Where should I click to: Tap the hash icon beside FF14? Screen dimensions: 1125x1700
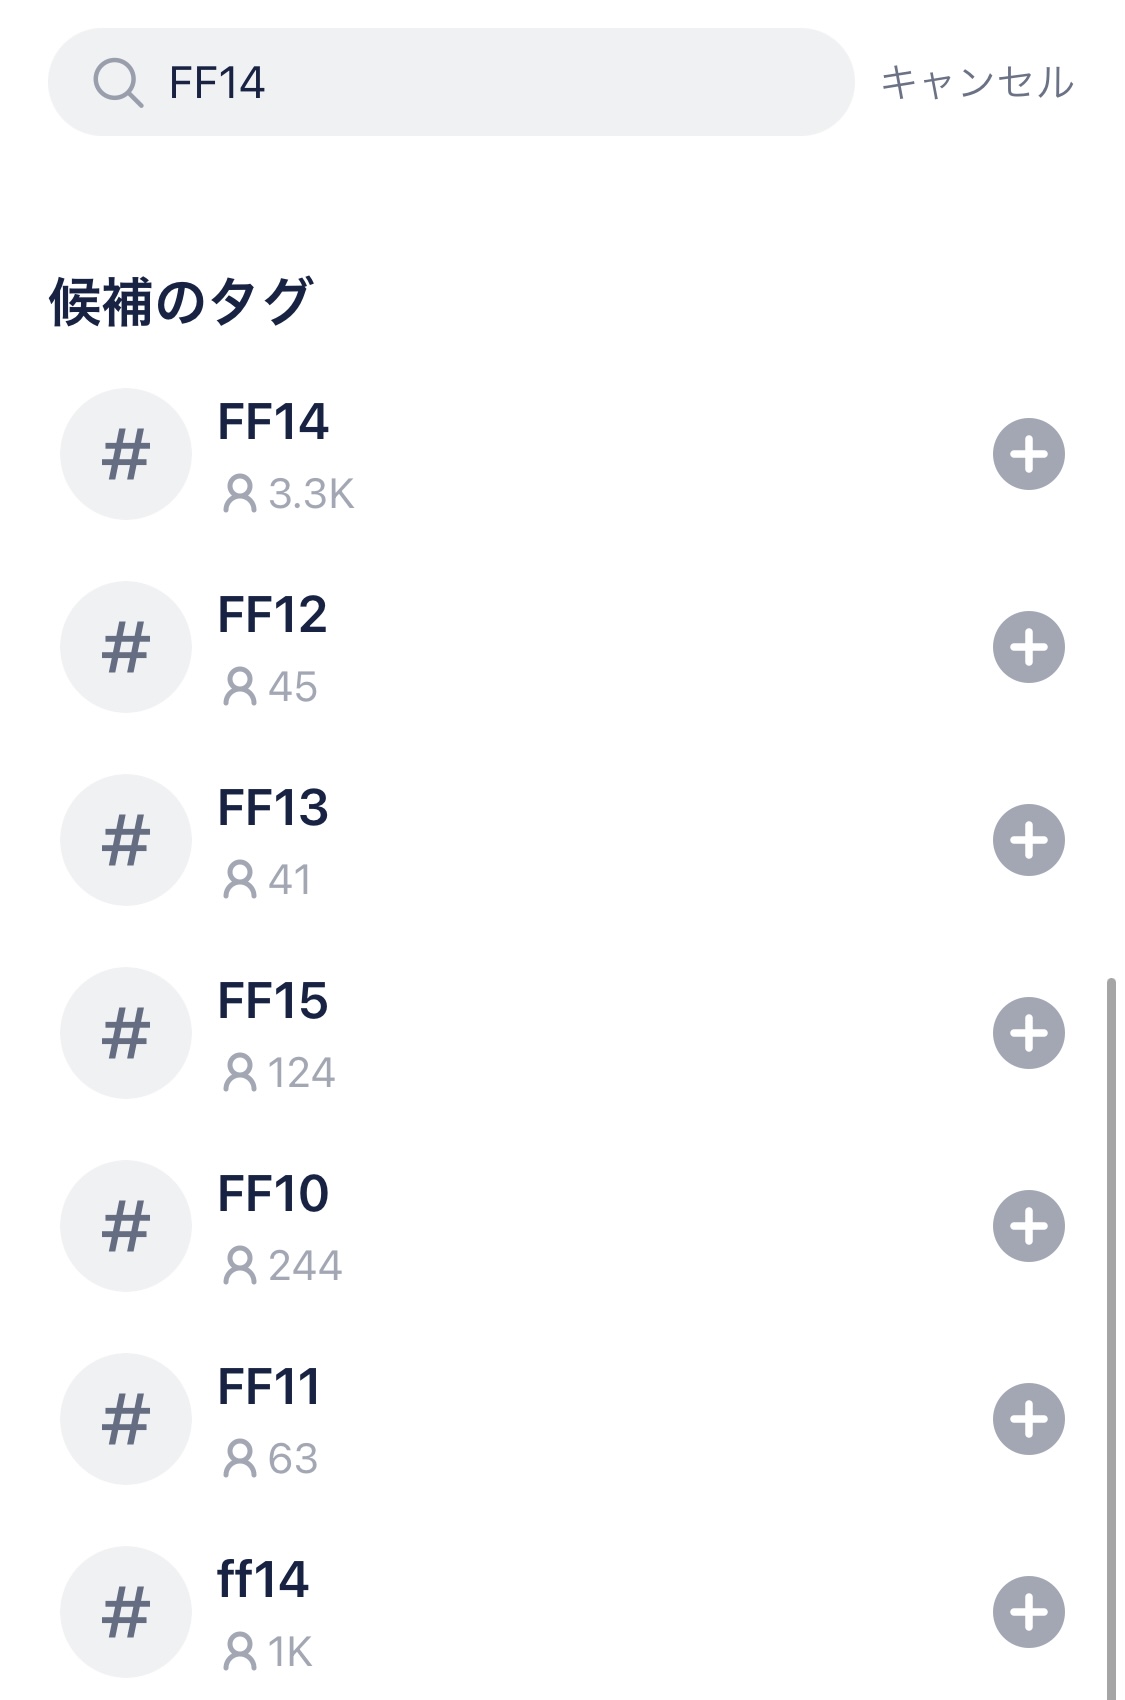(126, 454)
